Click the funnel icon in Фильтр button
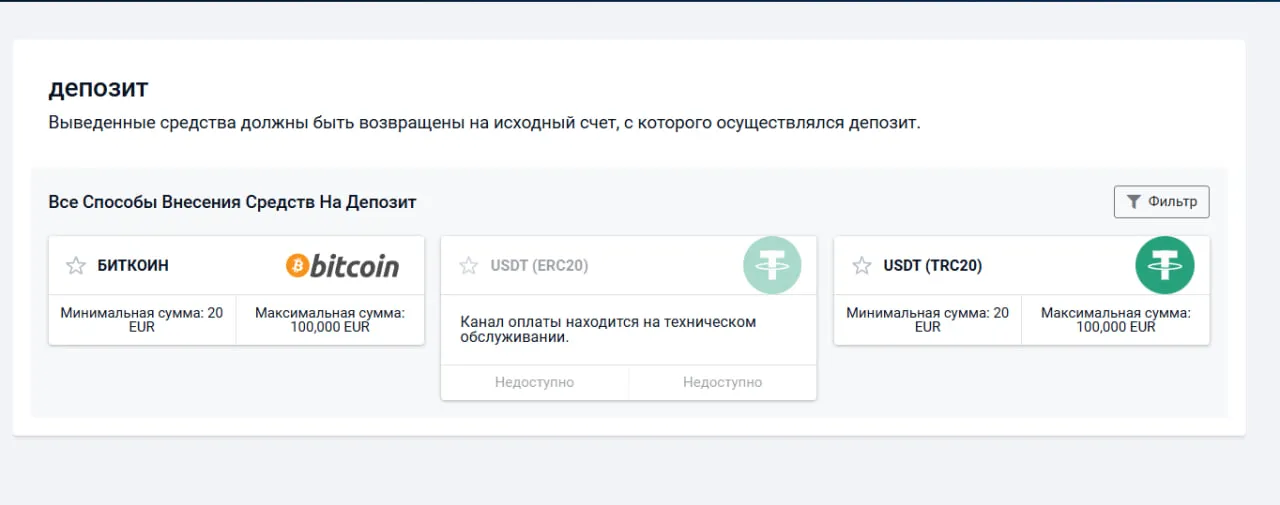Viewport: 1280px width, 505px height. [x=1133, y=202]
